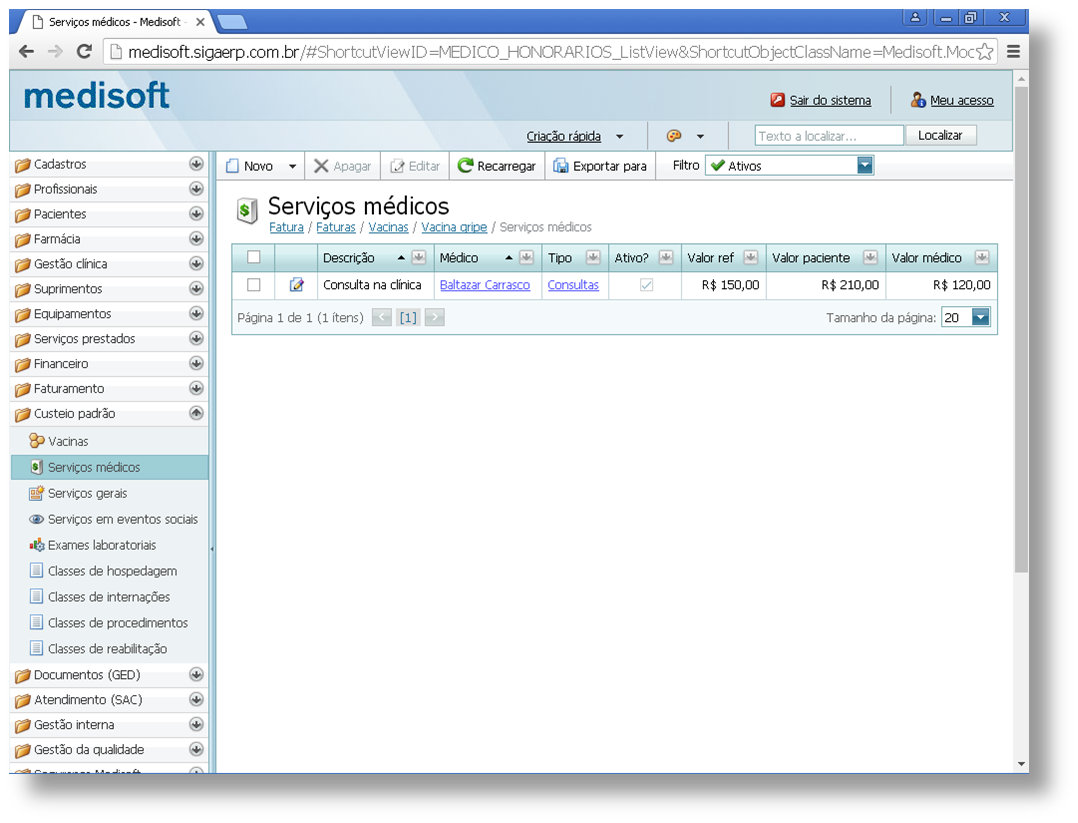The height and width of the screenshot is (823, 1078).
Task: Click the Recarregar refresh icon
Action: [465, 165]
